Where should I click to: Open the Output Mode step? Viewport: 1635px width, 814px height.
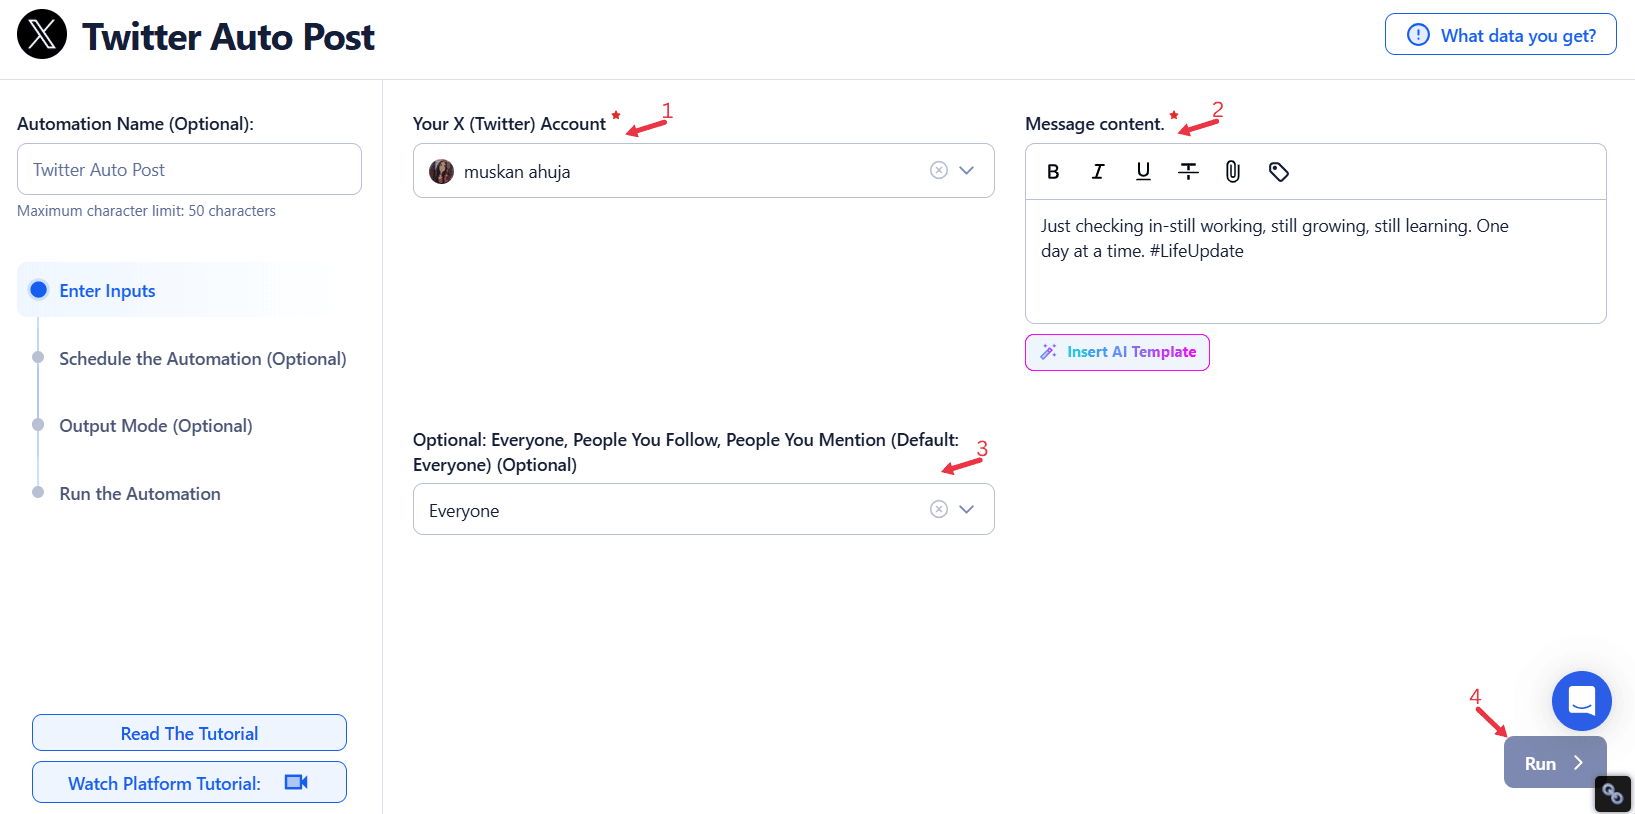[x=155, y=426]
